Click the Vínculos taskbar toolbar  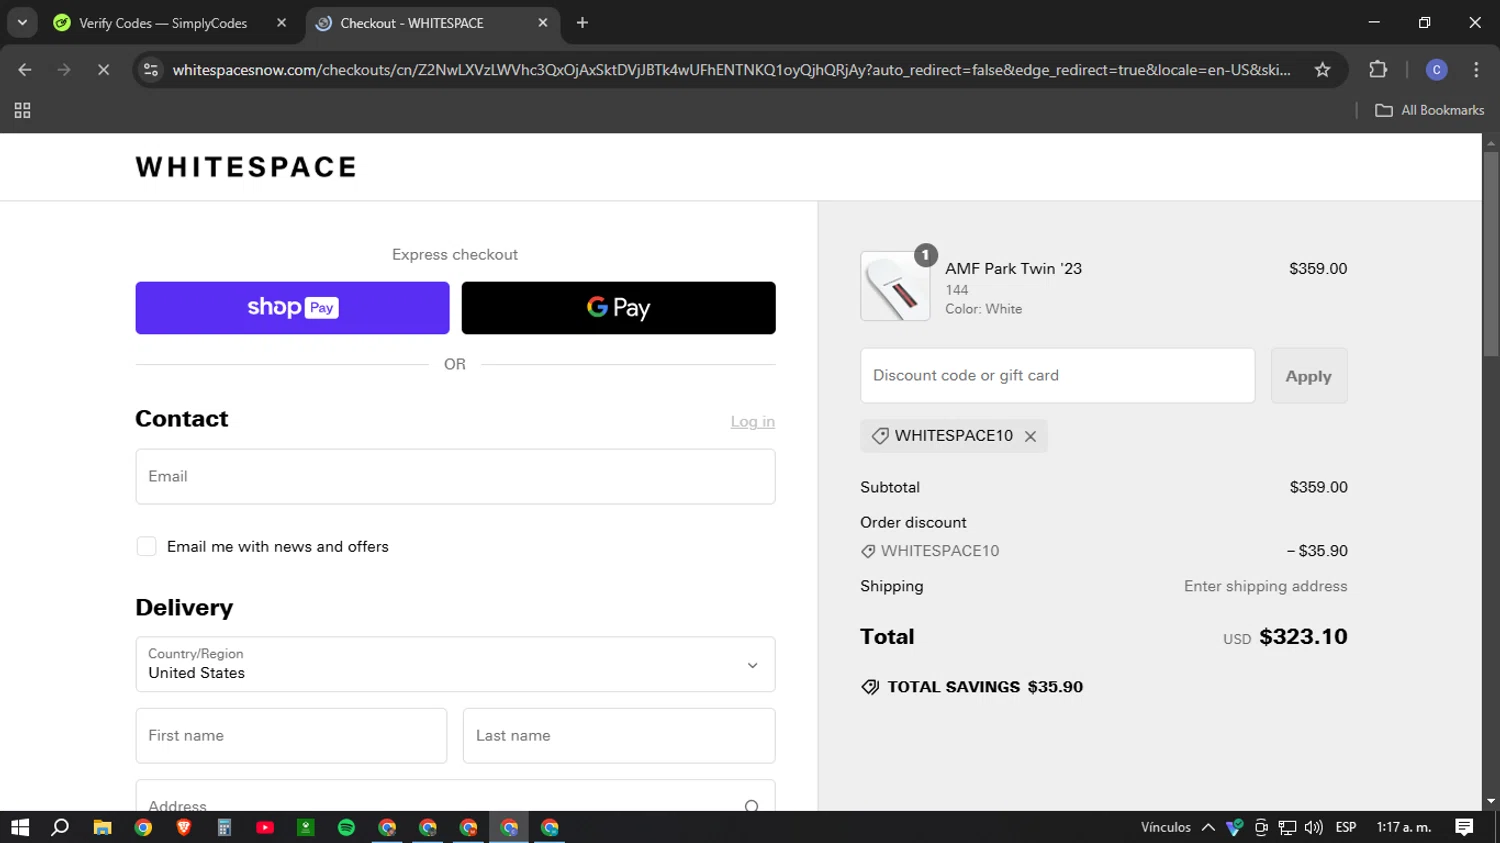click(1165, 827)
